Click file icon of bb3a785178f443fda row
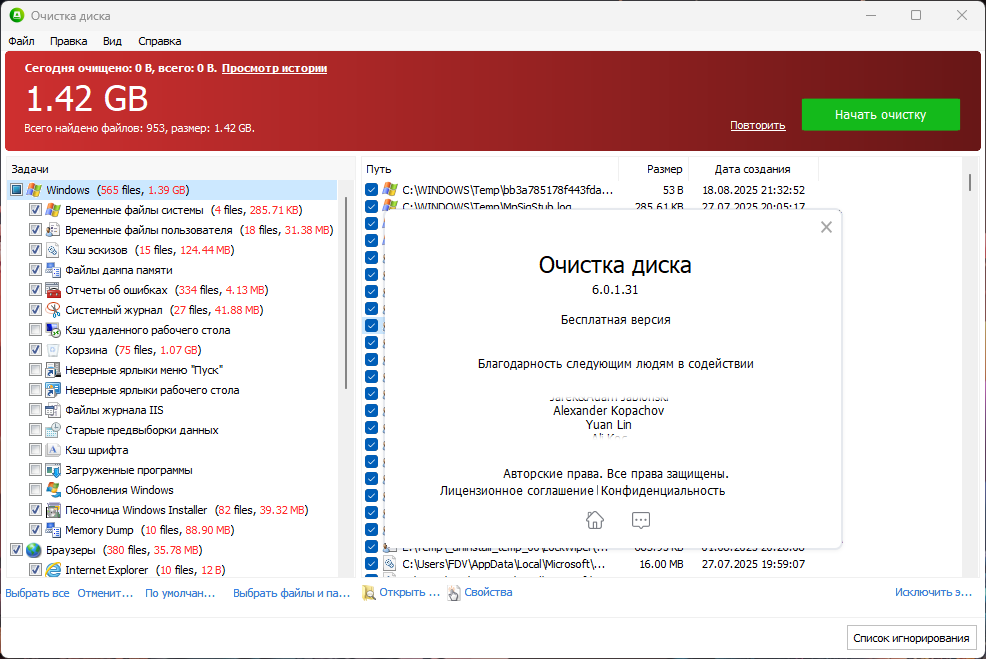Viewport: 986px width, 659px height. pyautogui.click(x=390, y=189)
